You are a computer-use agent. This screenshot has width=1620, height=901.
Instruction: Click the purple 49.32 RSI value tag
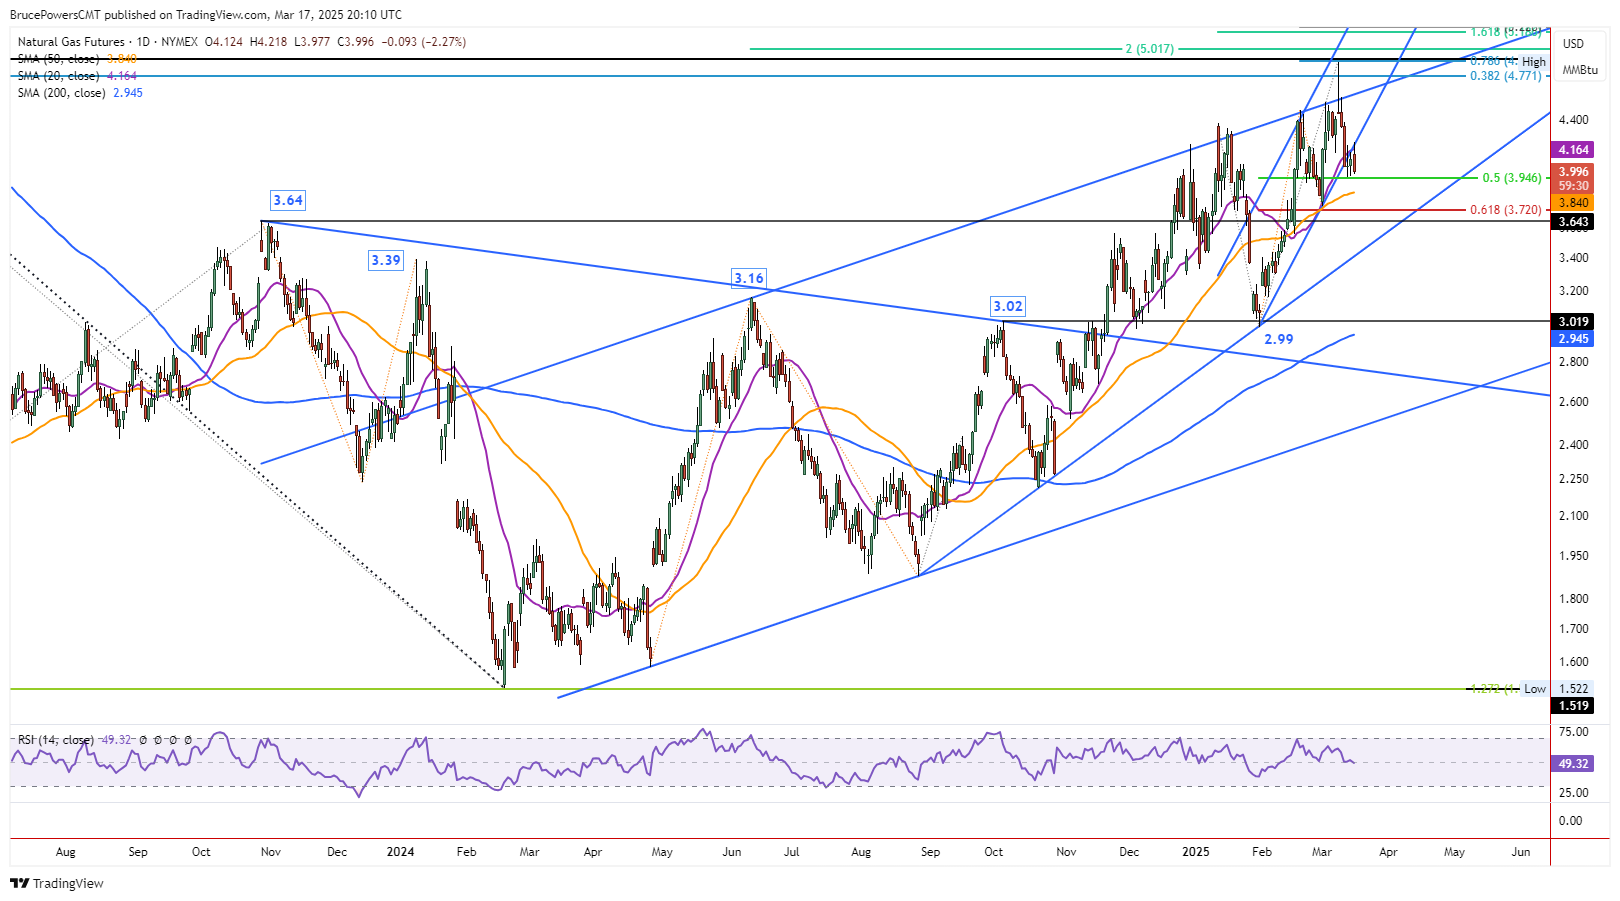pyautogui.click(x=1573, y=764)
